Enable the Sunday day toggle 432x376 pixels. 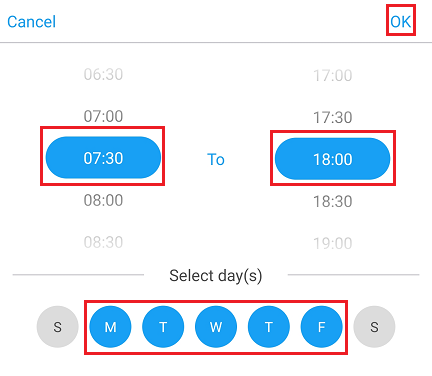58,327
